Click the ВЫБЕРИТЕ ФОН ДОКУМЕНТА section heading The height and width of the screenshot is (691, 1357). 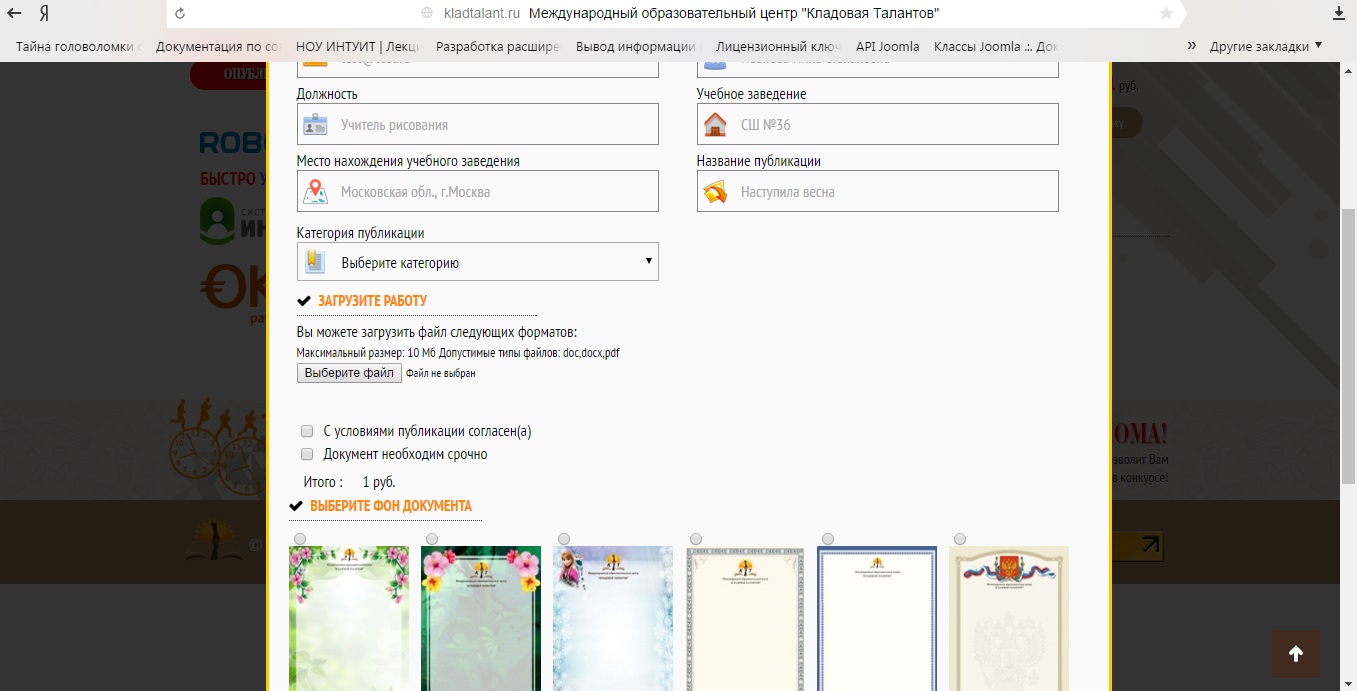(x=391, y=506)
